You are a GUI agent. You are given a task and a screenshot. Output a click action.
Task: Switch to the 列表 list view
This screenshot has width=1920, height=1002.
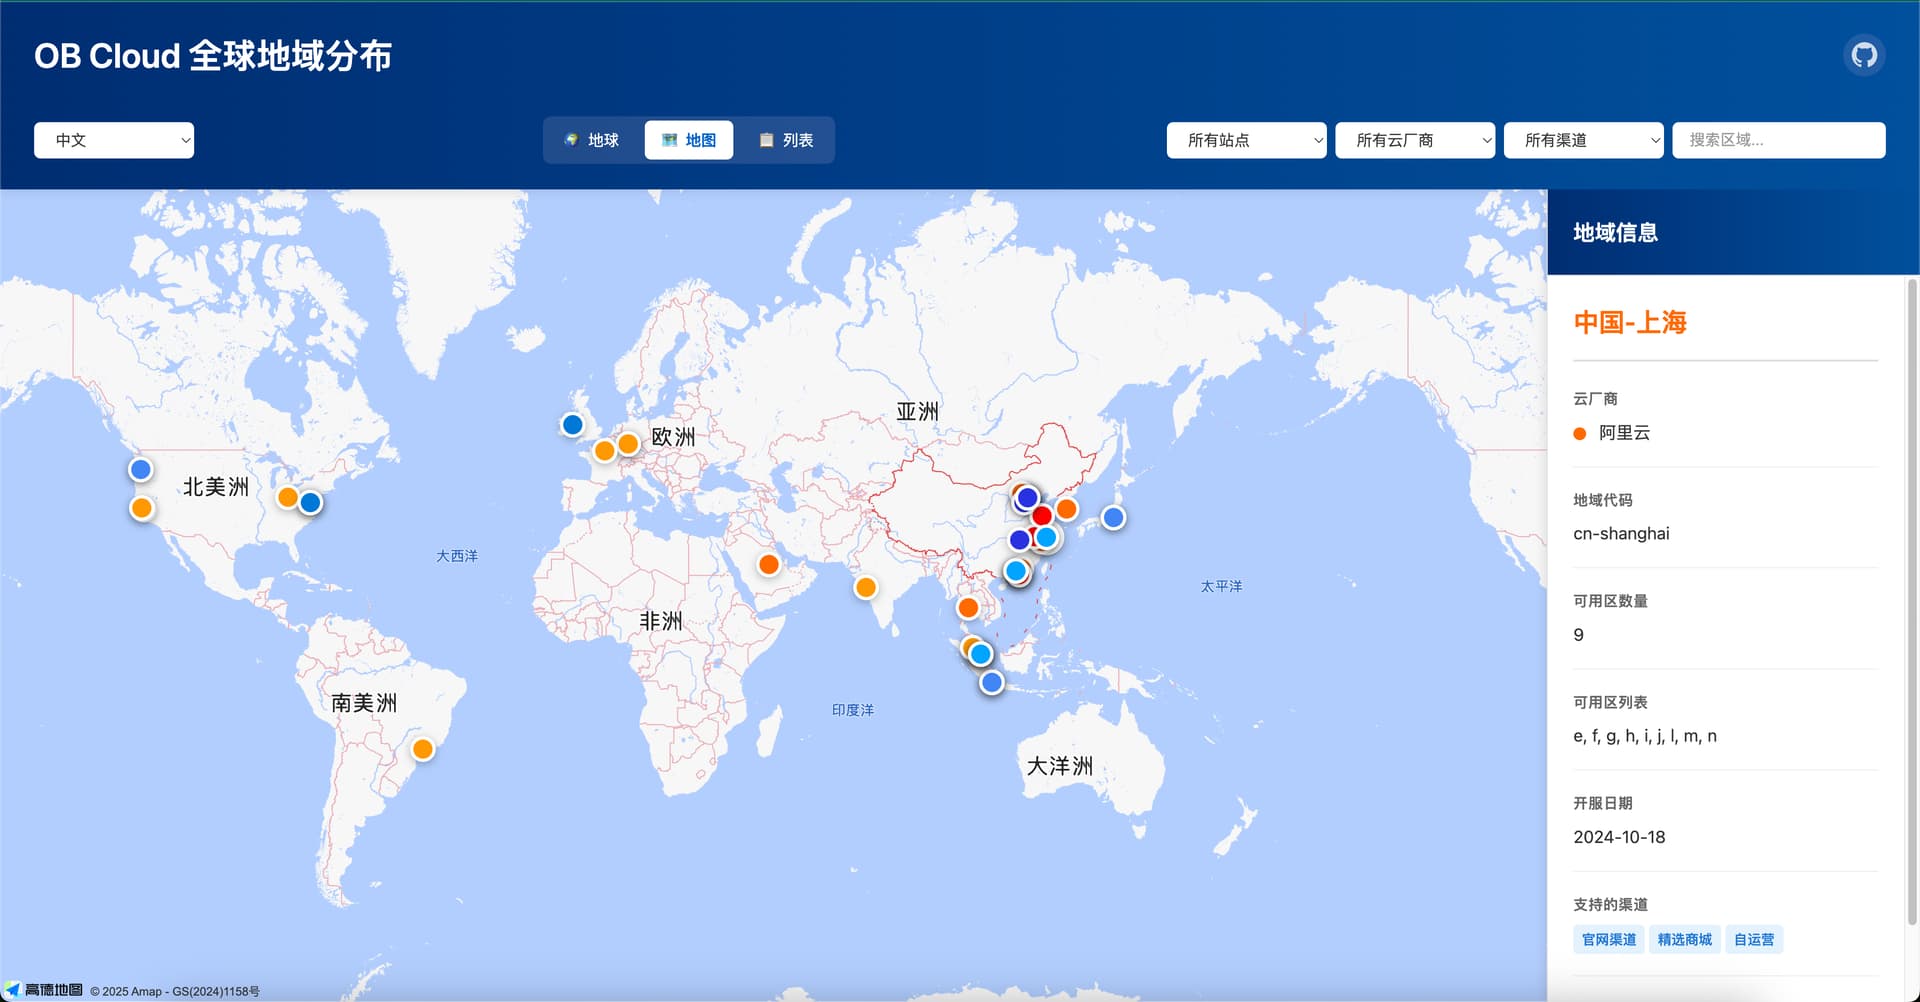(786, 140)
